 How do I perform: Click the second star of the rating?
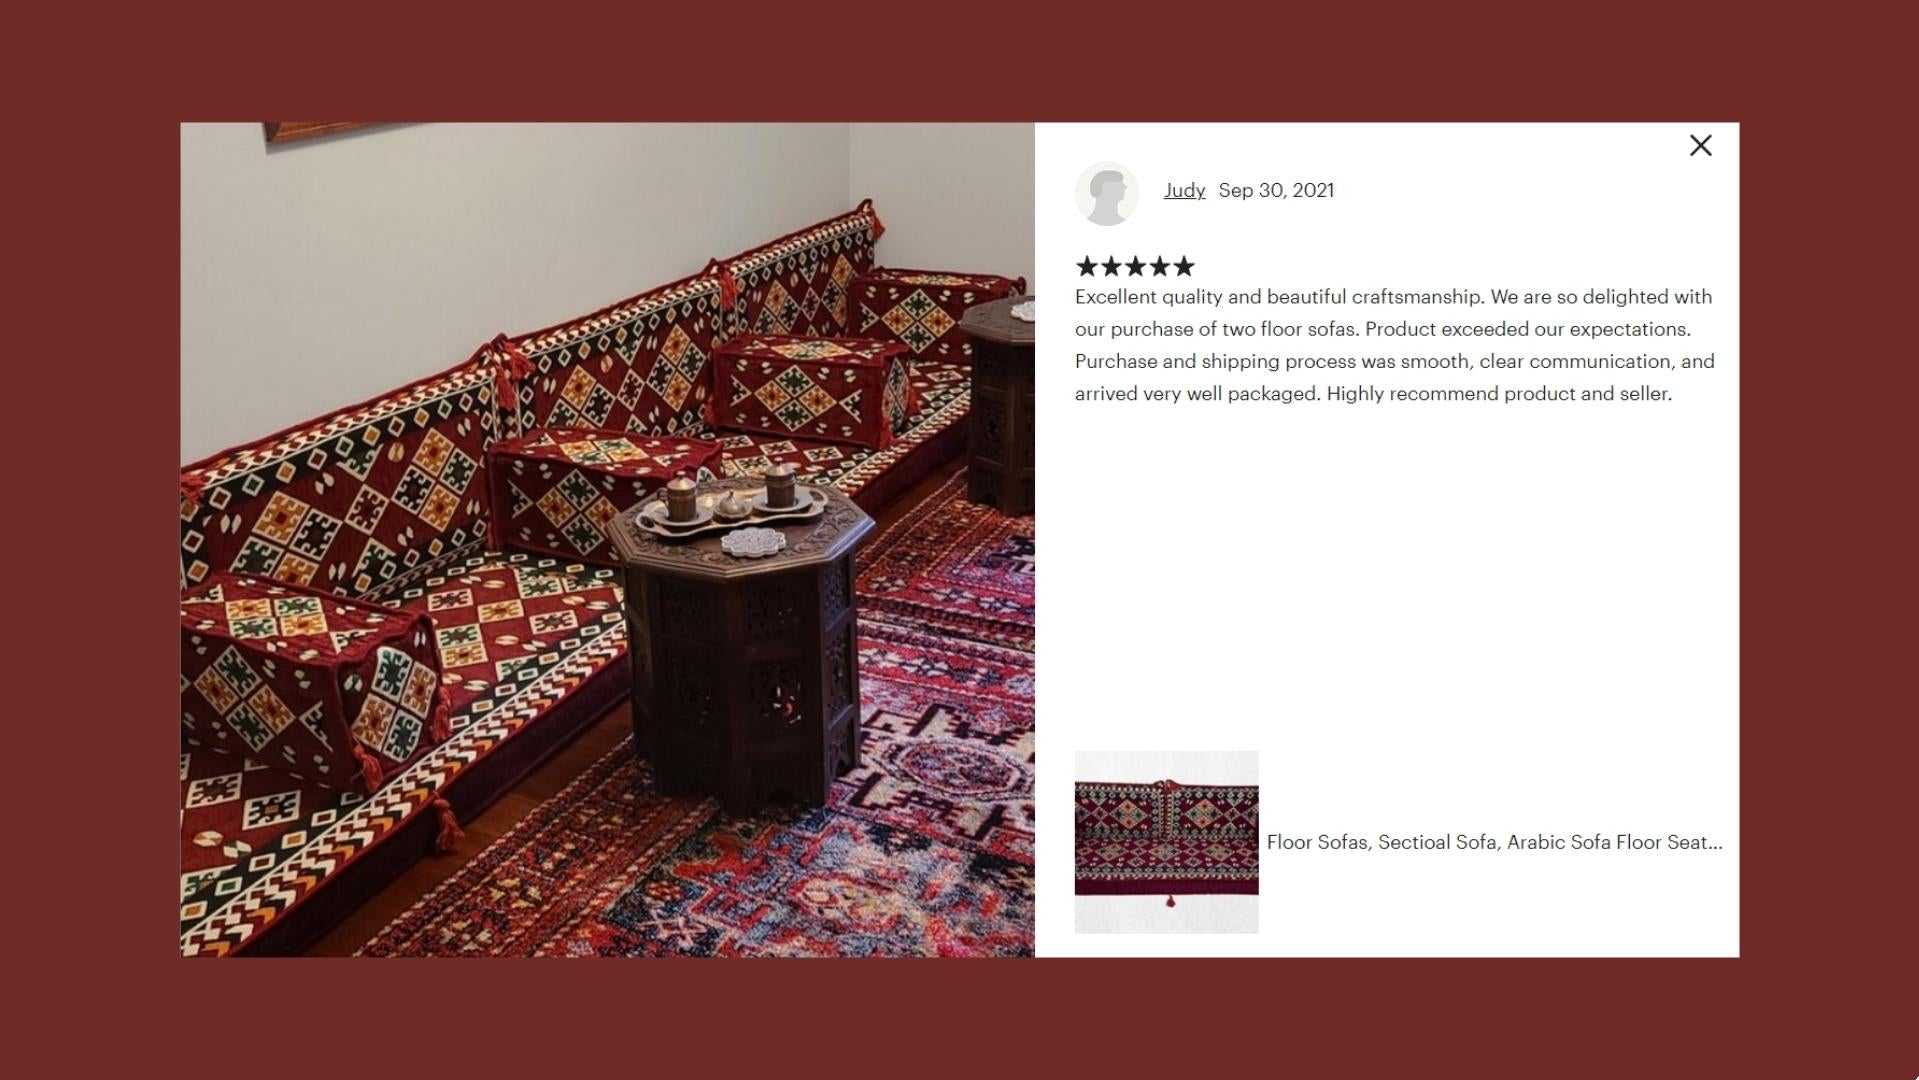[1111, 266]
